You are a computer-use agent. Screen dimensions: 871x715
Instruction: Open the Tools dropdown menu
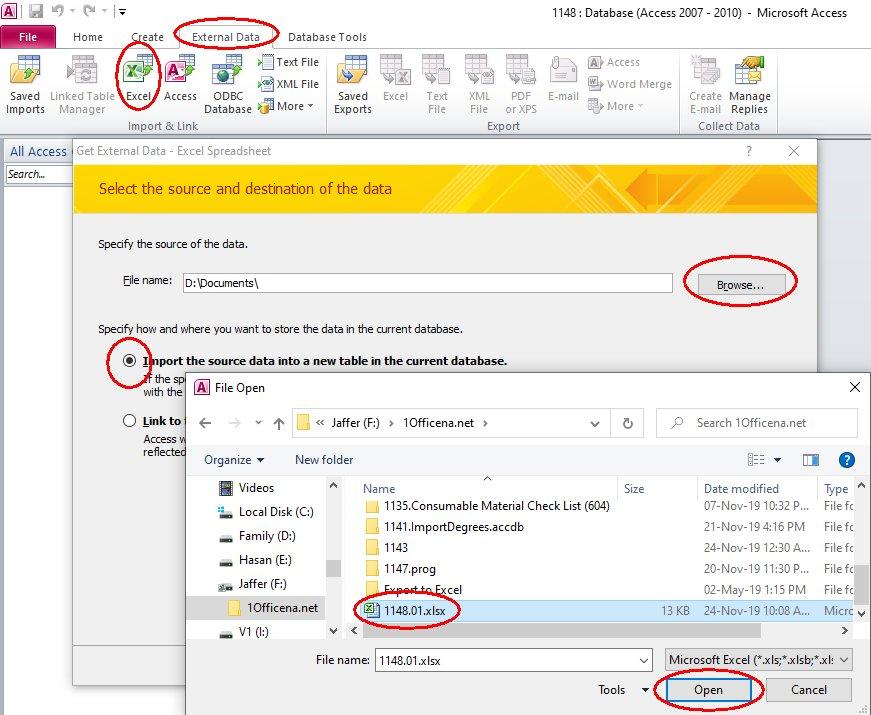623,690
